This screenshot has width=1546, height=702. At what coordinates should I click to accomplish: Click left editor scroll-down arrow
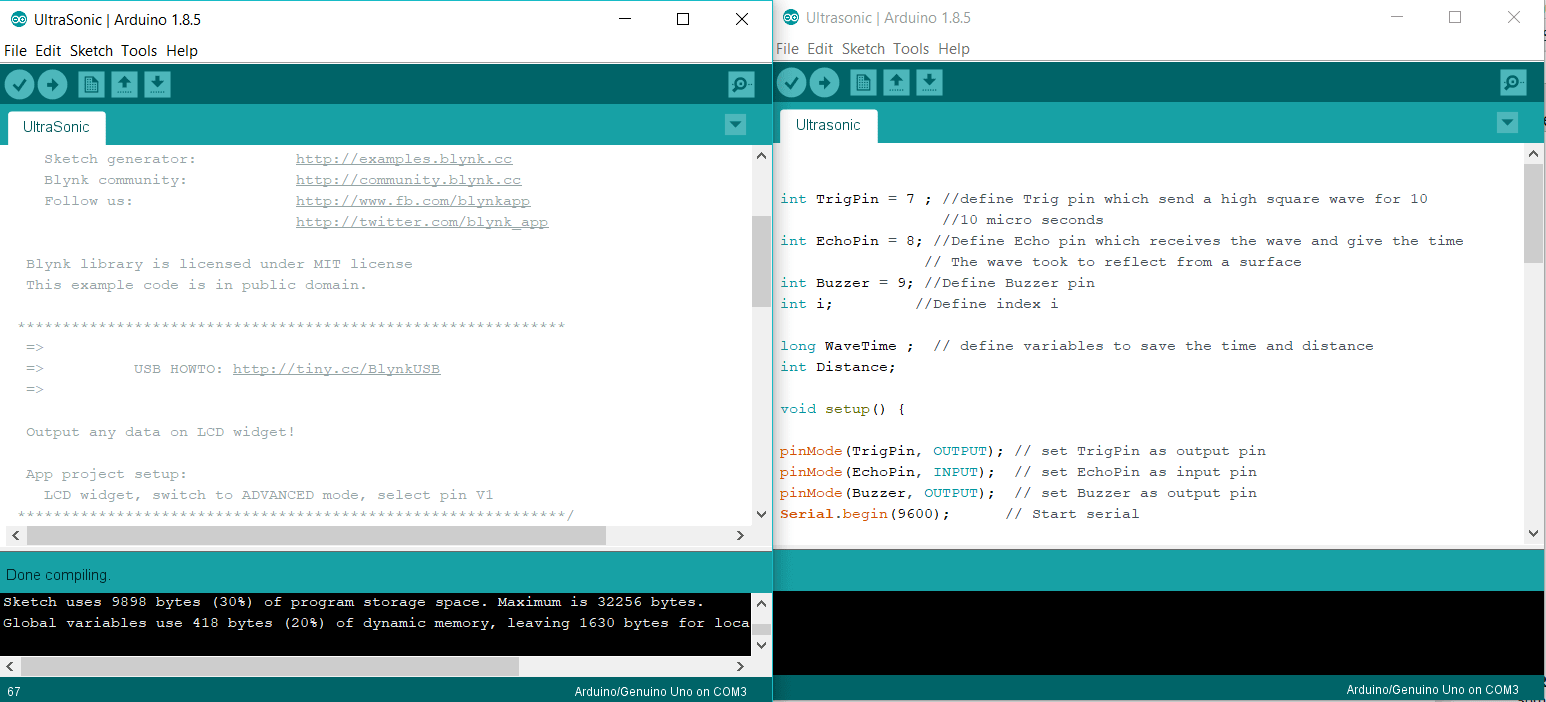[761, 513]
